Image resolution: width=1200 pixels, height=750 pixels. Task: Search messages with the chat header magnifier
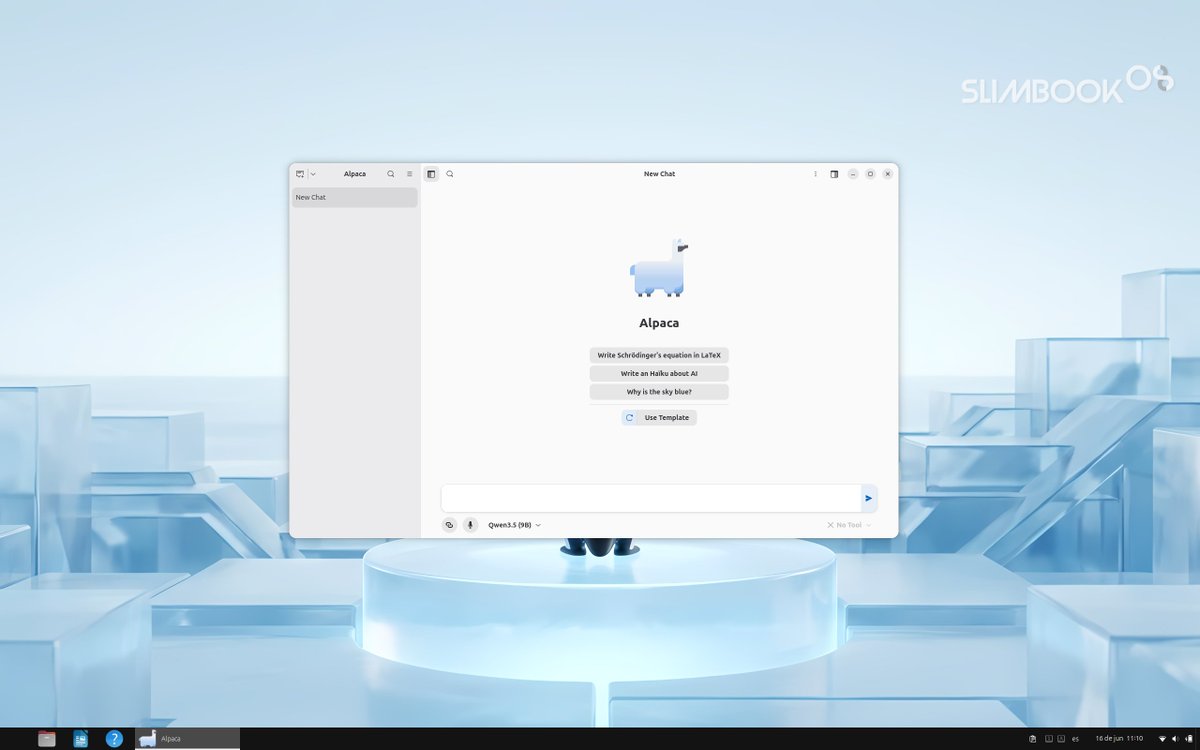click(450, 174)
